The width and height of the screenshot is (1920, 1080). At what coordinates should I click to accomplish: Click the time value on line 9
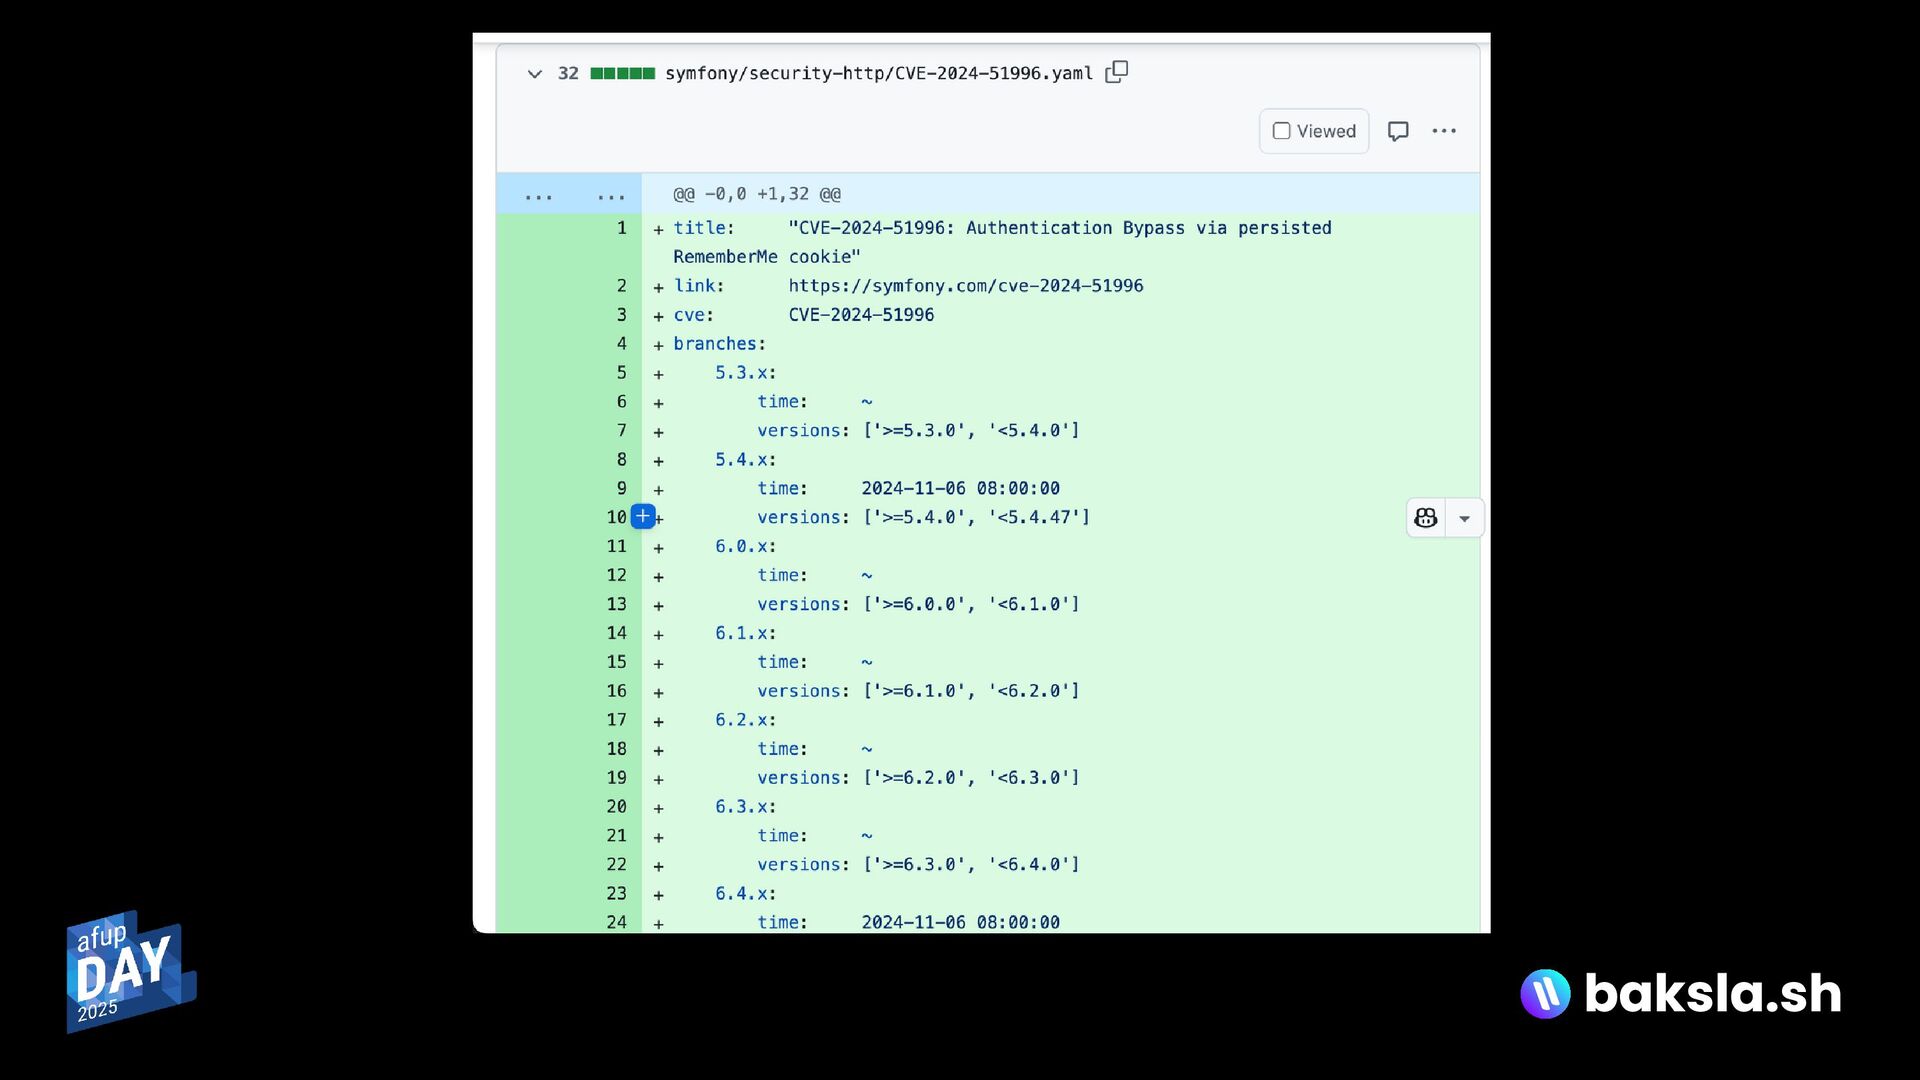tap(961, 489)
